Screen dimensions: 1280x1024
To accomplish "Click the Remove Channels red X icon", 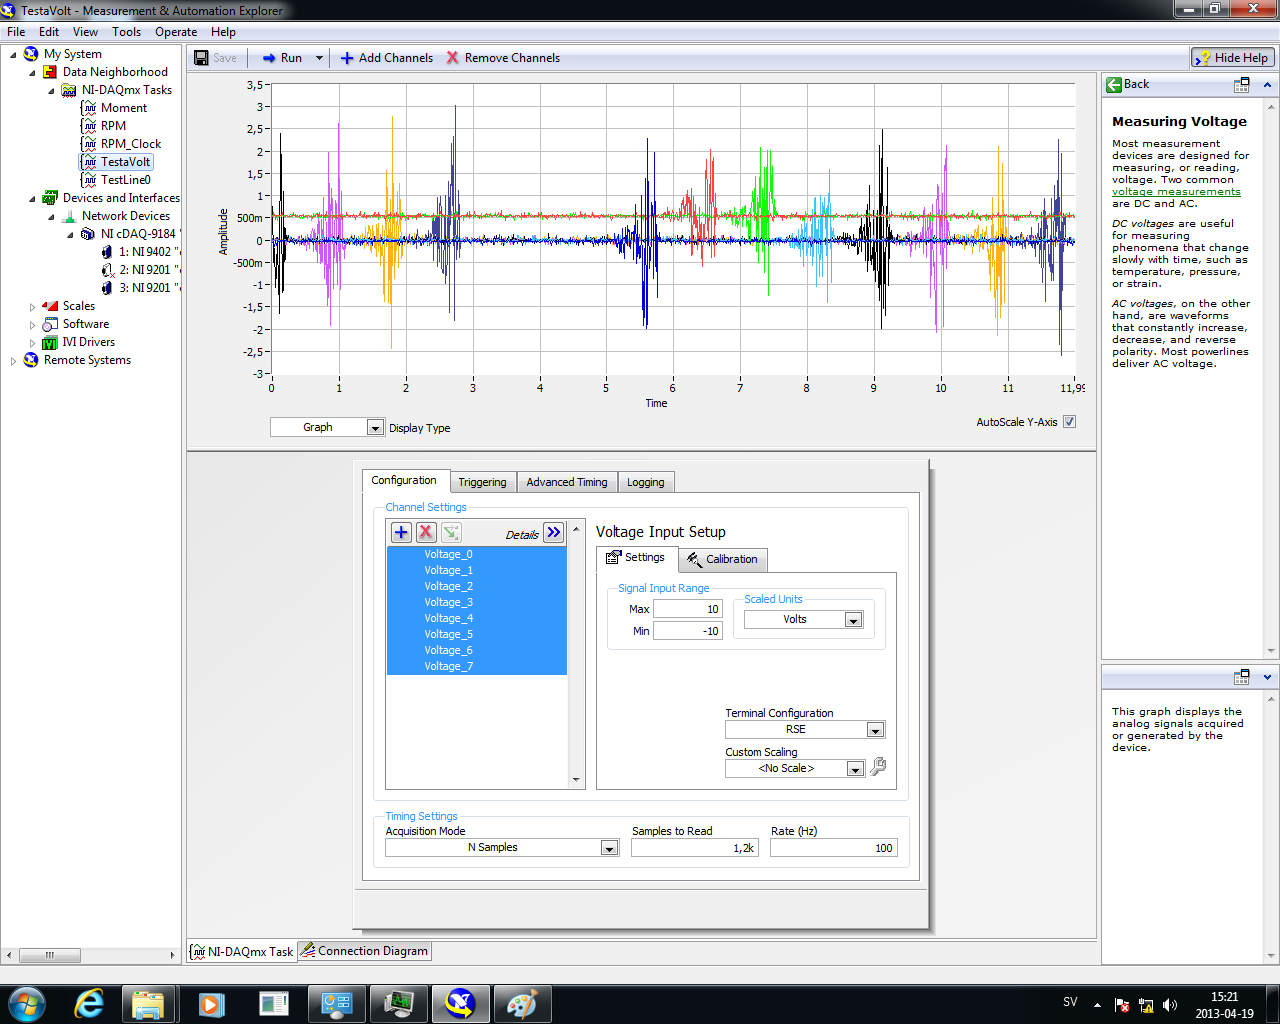I will click(453, 58).
